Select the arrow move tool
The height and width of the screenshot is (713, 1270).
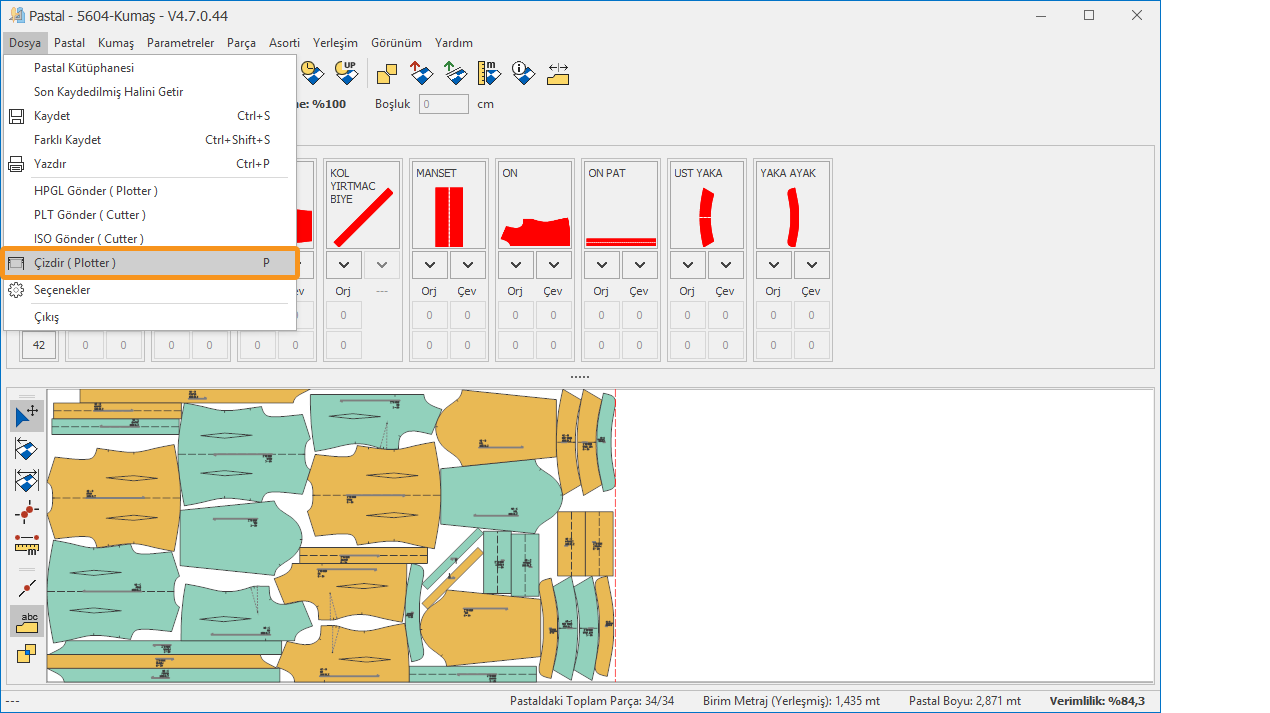[x=27, y=416]
